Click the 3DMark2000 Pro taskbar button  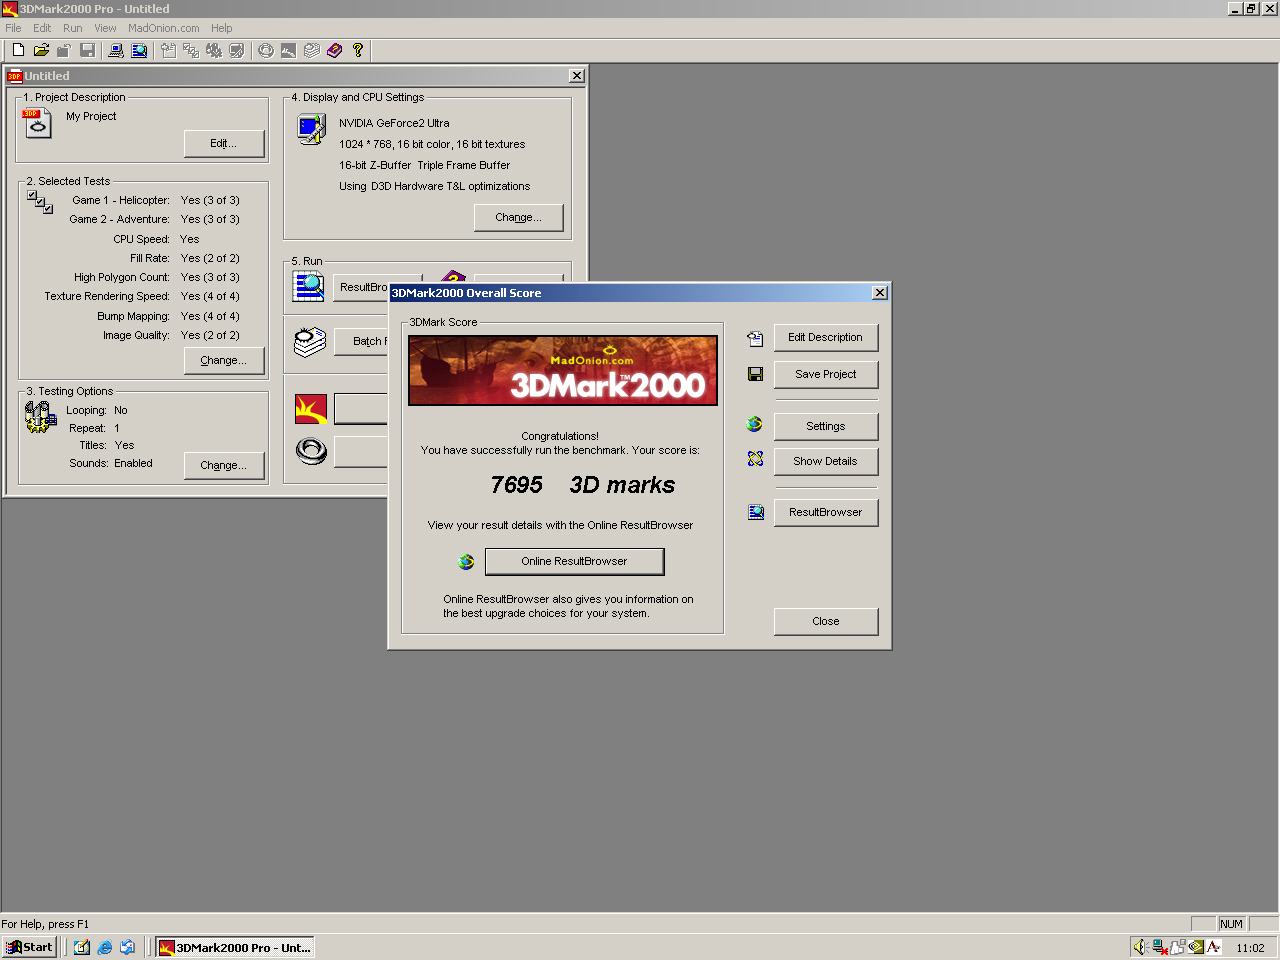point(234,947)
